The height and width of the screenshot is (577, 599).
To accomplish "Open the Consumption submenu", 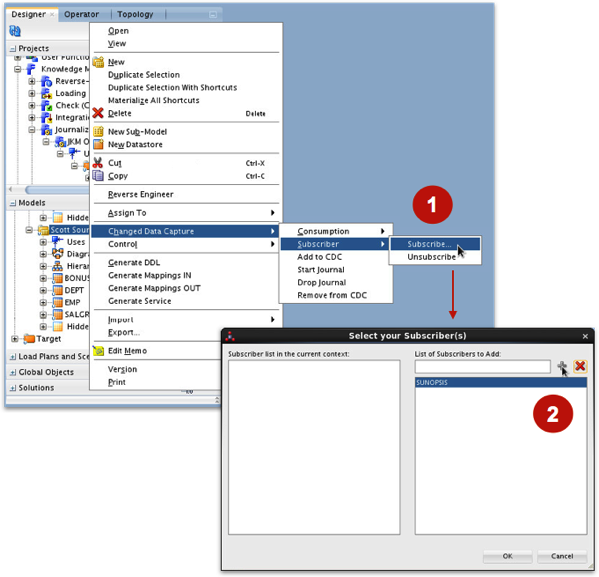I will (336, 231).
